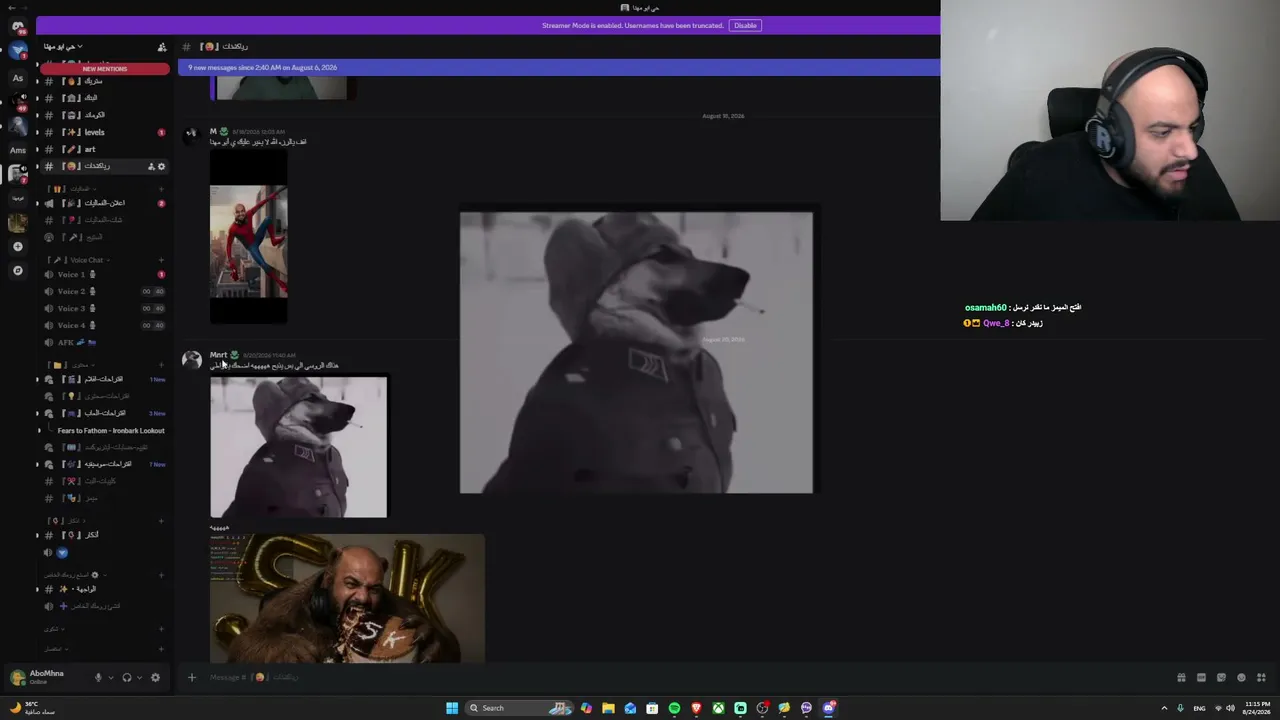Join the AFK voice channel
The image size is (1280, 720).
(x=104, y=342)
